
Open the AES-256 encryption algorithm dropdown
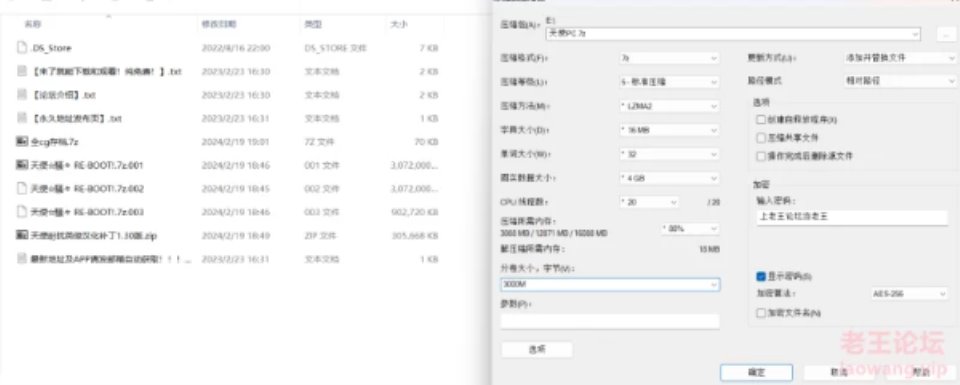click(x=909, y=294)
